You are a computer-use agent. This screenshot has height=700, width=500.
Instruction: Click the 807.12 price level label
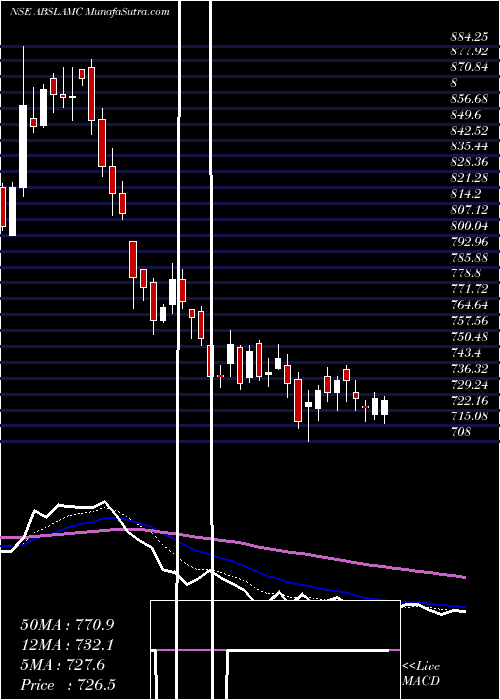point(469,209)
